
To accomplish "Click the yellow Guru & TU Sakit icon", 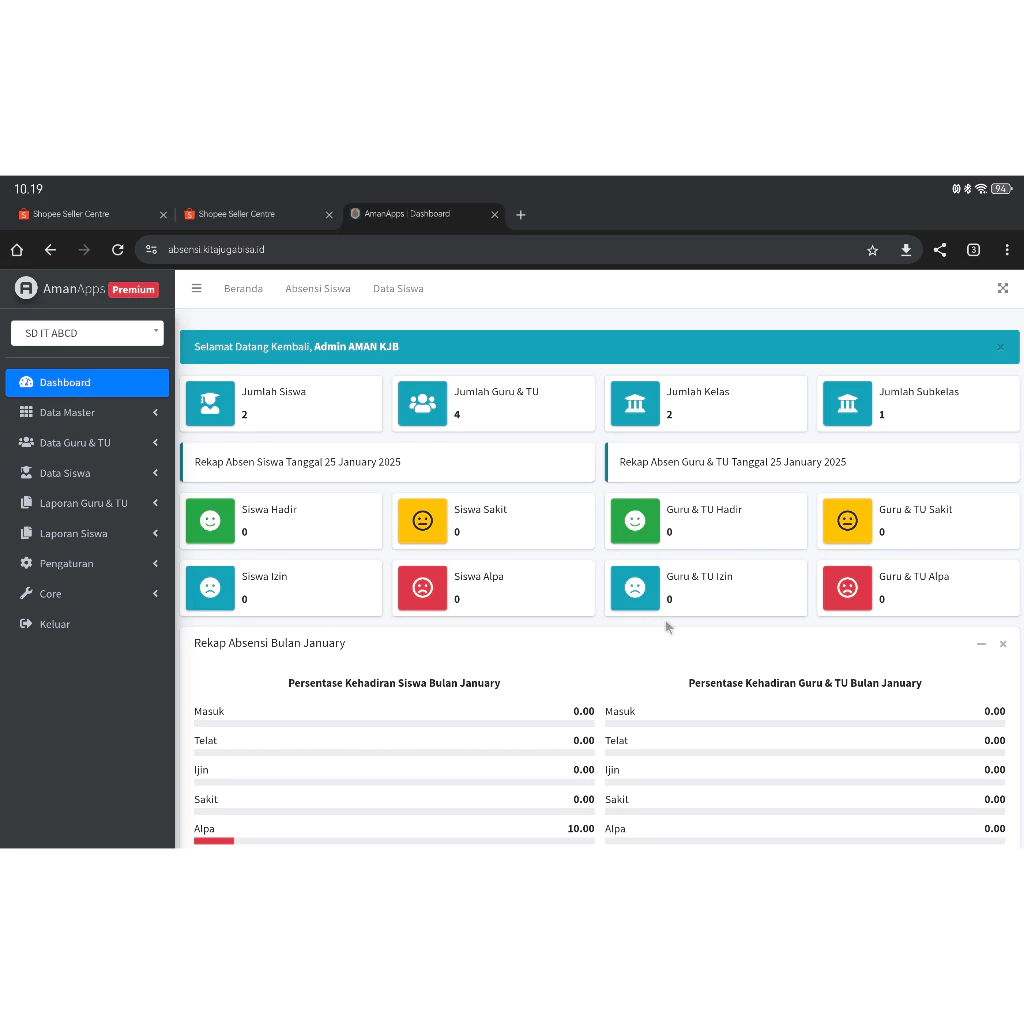I will (848, 521).
